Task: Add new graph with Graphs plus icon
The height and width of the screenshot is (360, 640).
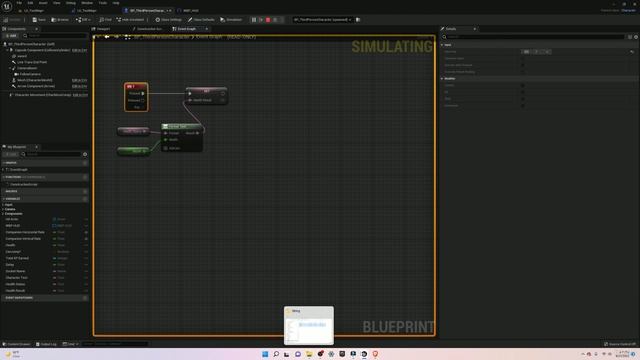Action: tap(85, 163)
